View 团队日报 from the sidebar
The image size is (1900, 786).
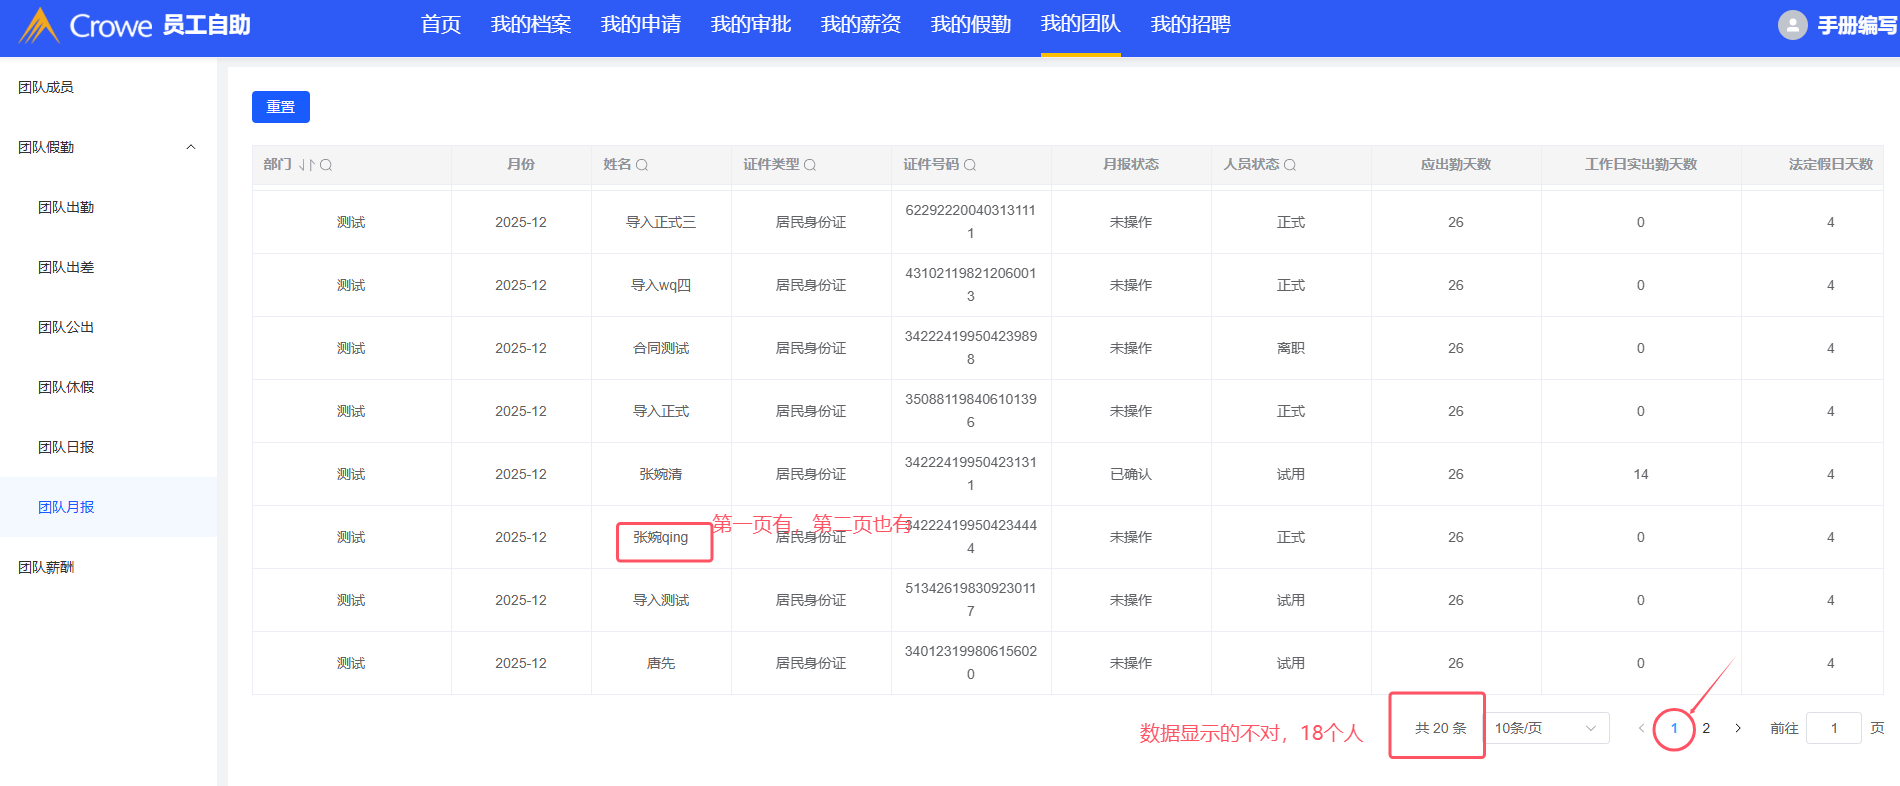[x=66, y=447]
